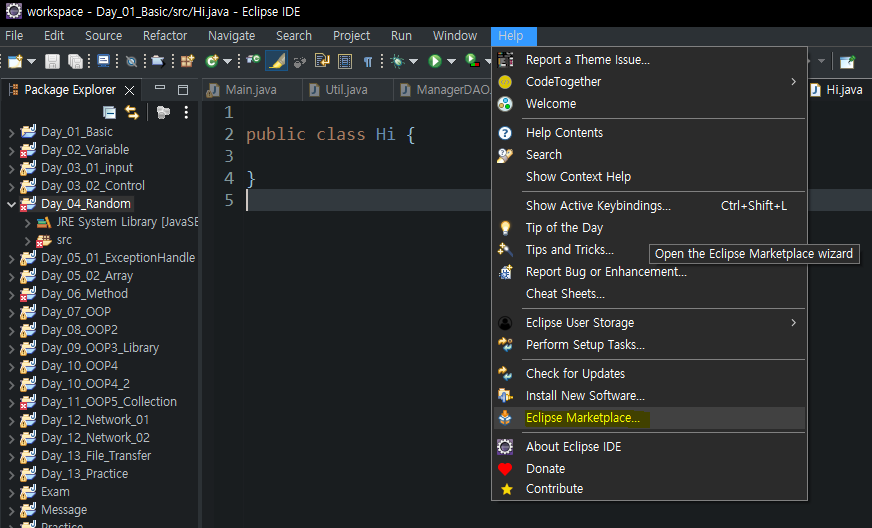
Task: Click the Package Explorer filter icon
Action: [x=163, y=112]
